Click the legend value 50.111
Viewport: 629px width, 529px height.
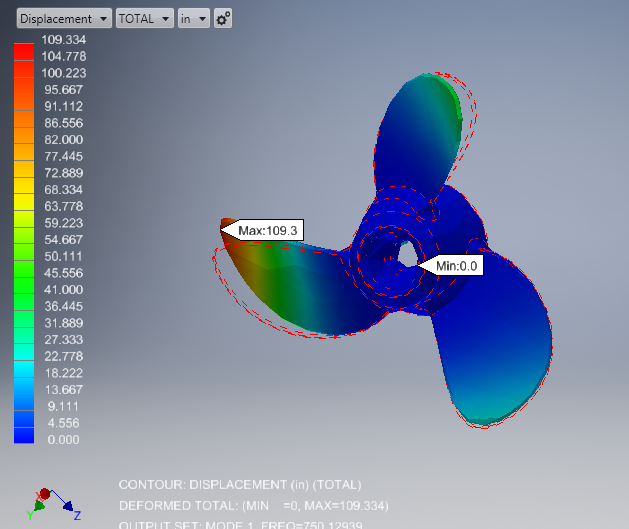point(64,256)
